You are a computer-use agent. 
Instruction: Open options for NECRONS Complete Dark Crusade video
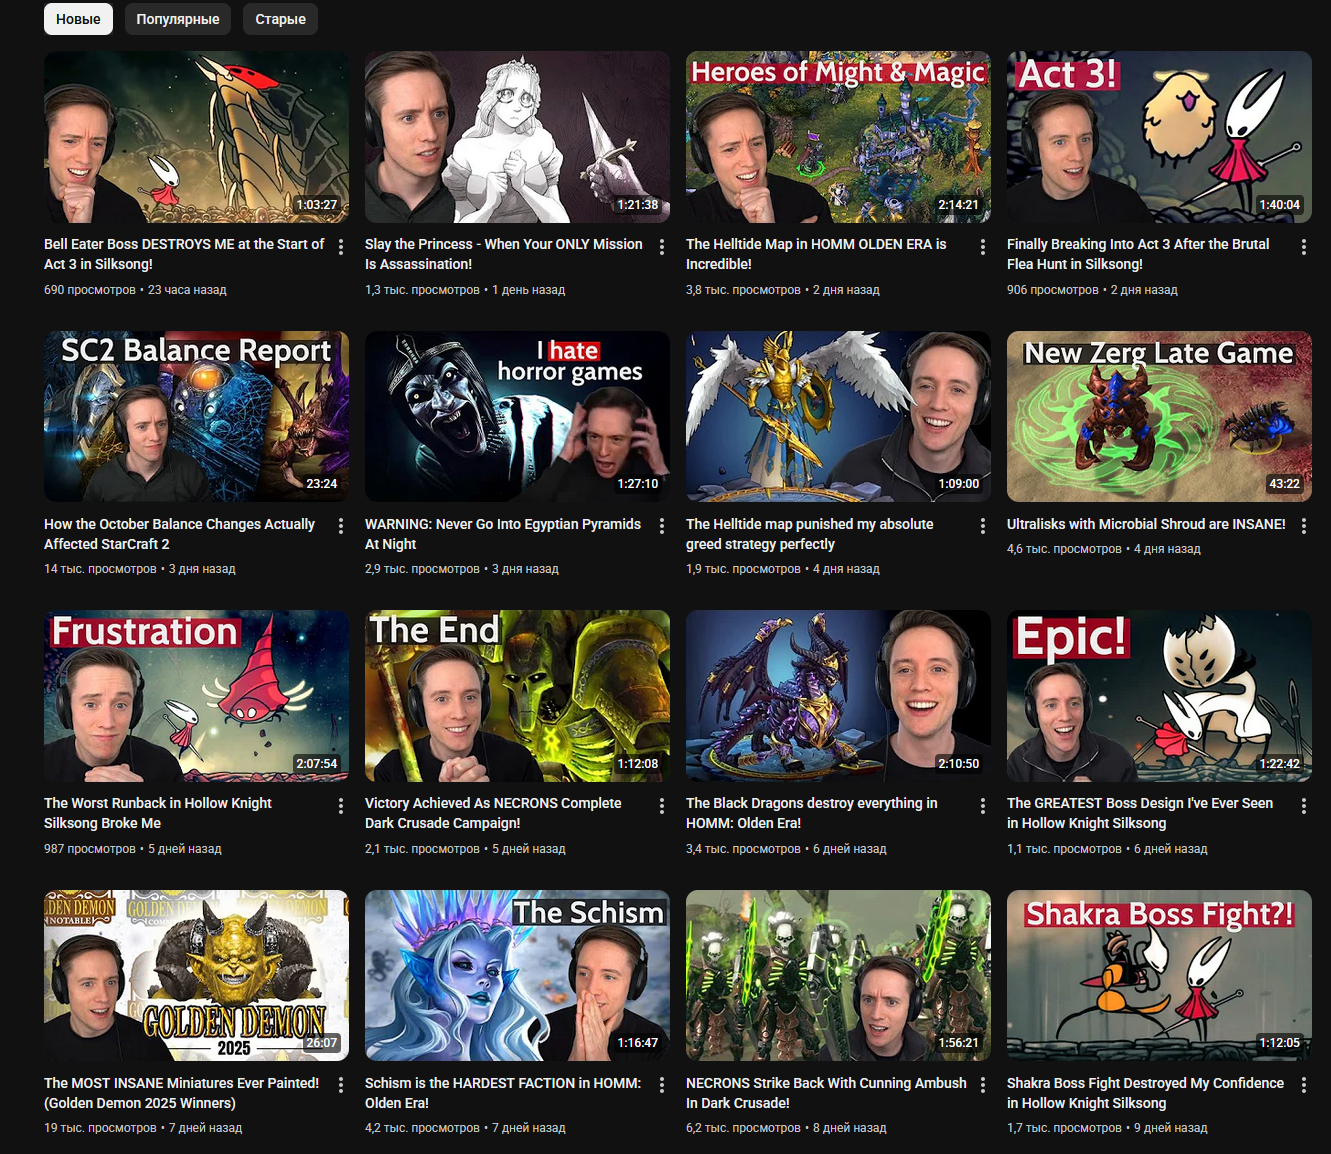point(662,805)
